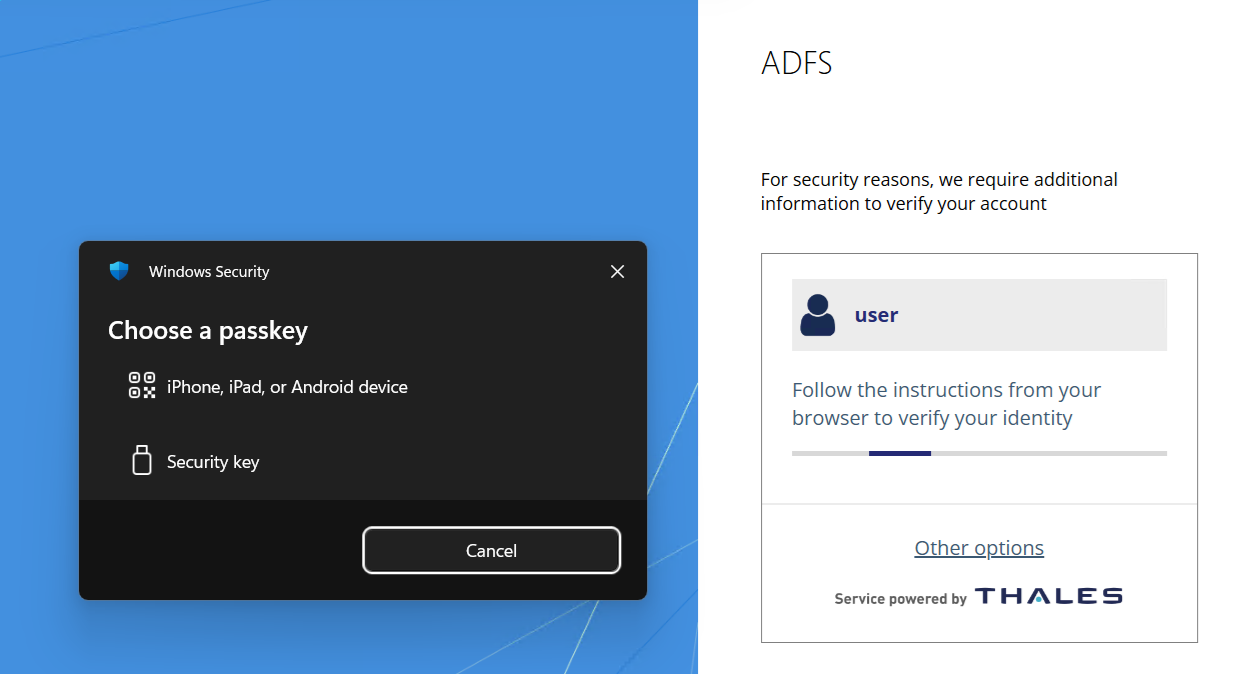Click the user avatar silhouette icon
This screenshot has width=1238, height=674.
pos(817,314)
